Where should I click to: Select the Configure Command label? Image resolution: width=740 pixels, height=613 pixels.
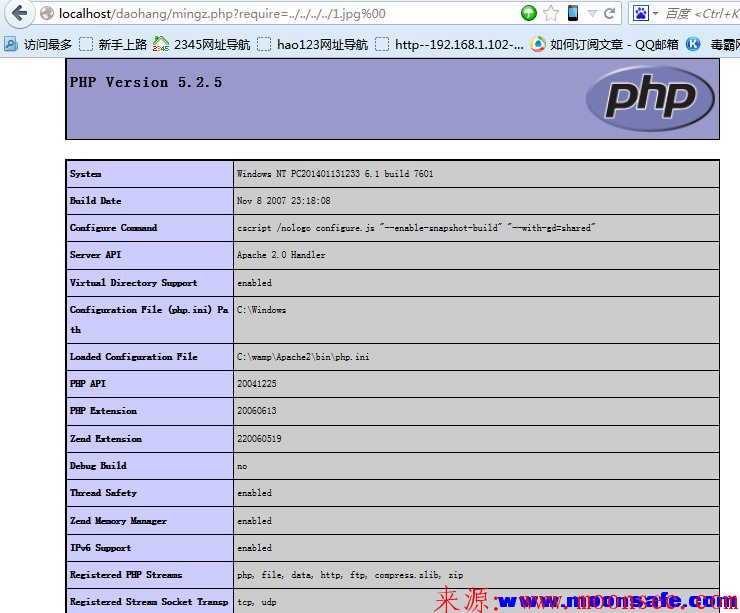coord(113,227)
